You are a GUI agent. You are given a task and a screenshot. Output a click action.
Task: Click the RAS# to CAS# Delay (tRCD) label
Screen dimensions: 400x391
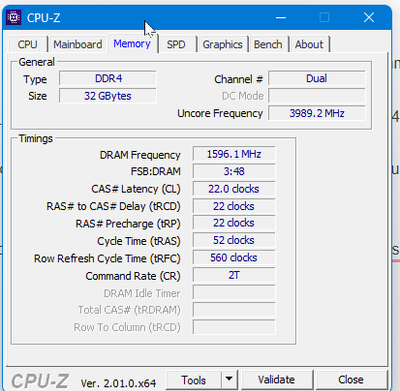[x=113, y=207]
